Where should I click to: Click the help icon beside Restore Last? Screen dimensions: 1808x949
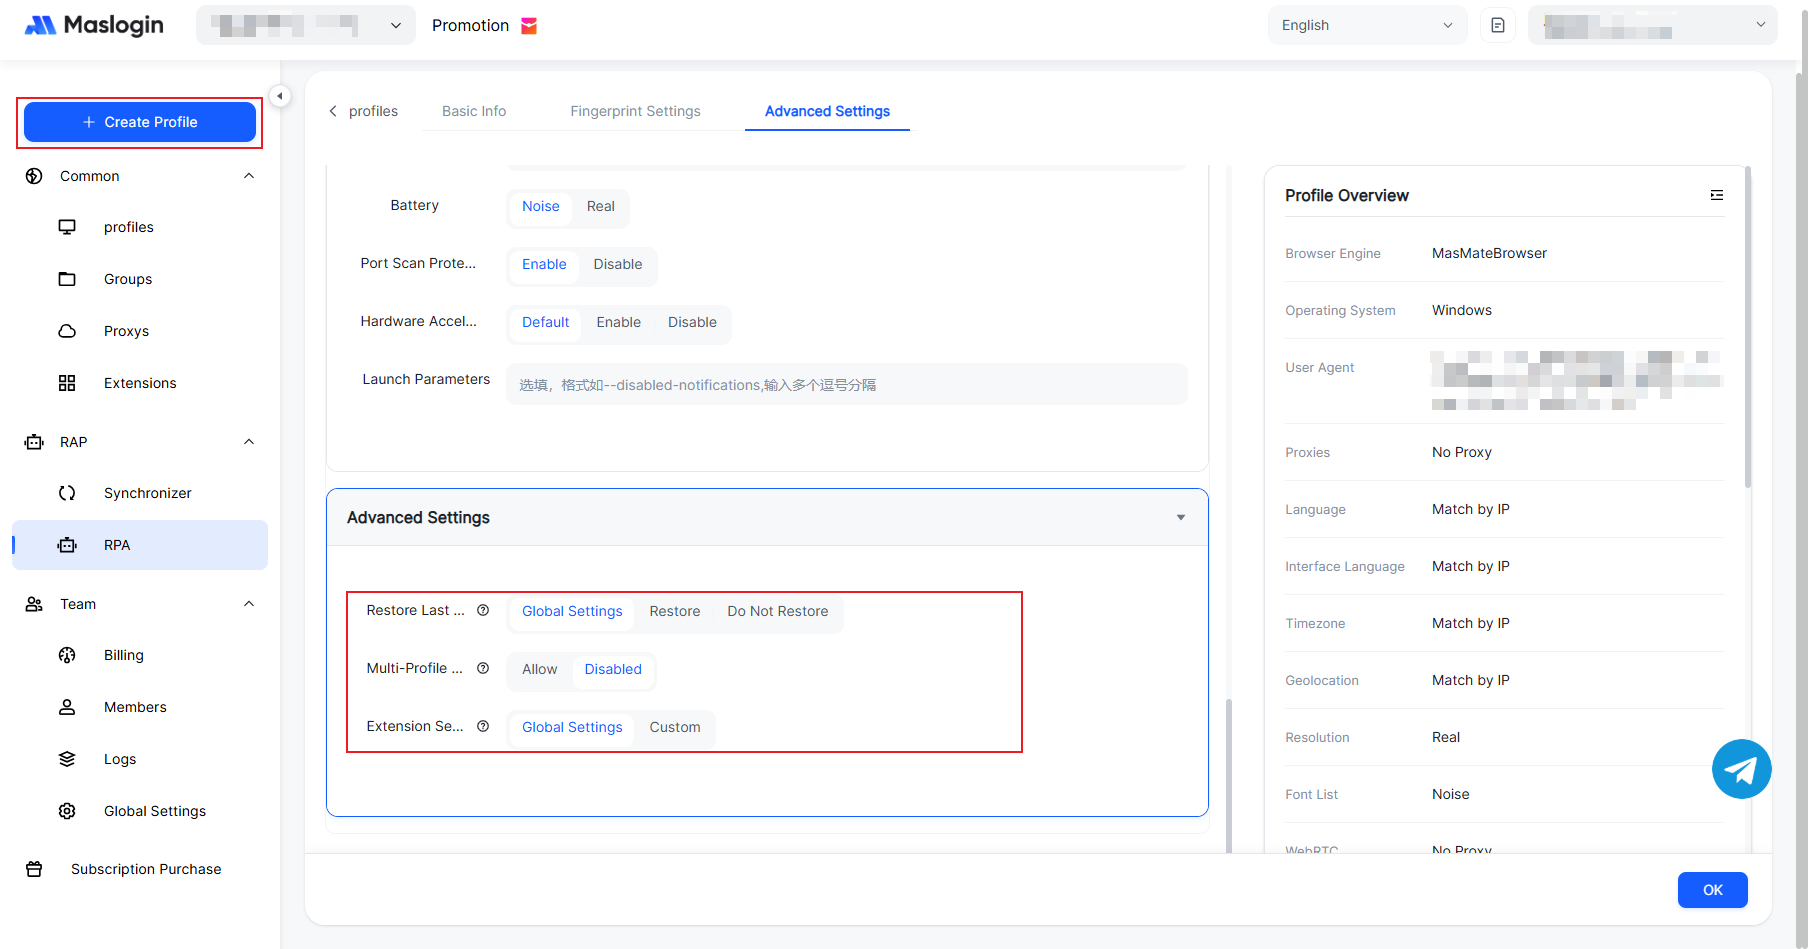point(483,610)
